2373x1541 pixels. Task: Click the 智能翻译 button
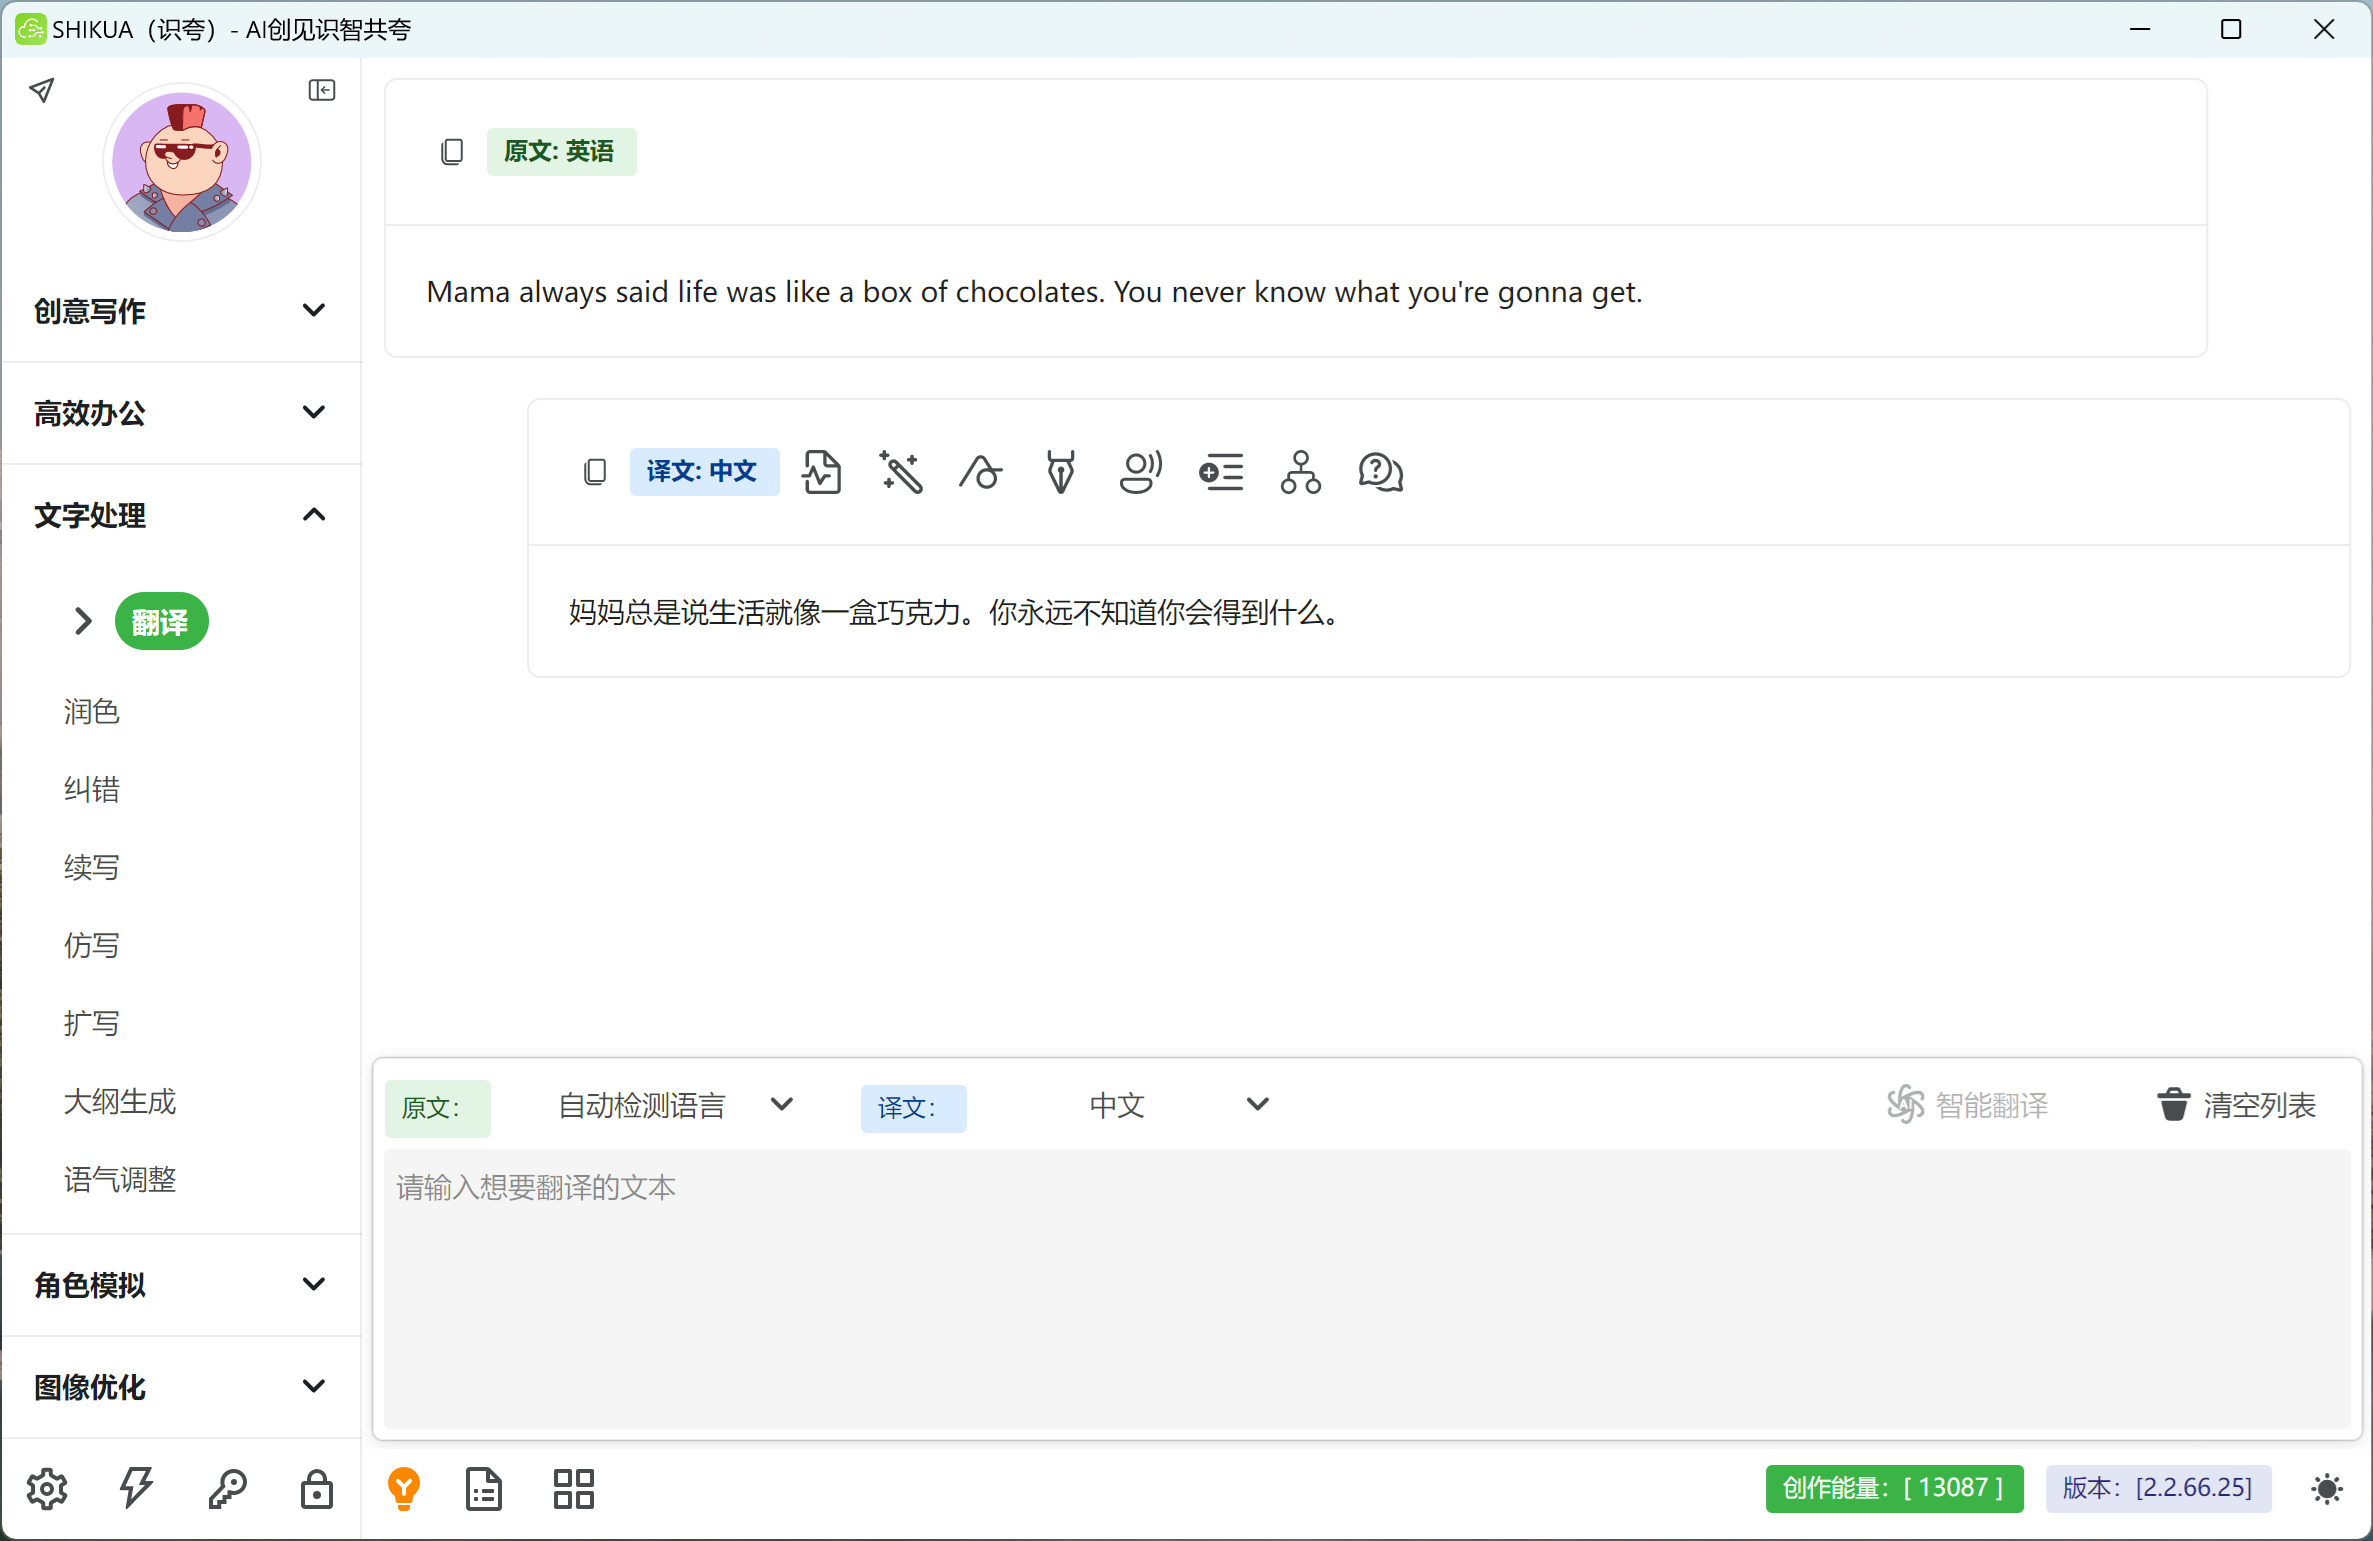pos(1967,1105)
